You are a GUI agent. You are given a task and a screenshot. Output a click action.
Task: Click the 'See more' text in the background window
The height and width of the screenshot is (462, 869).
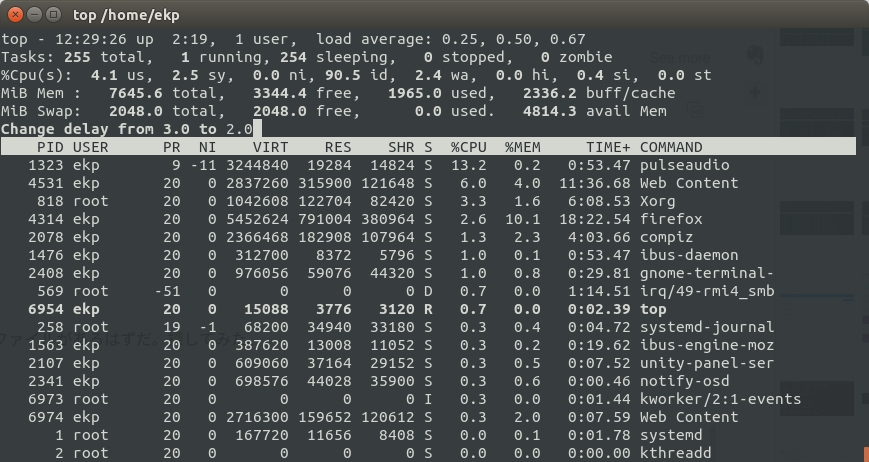tap(679, 58)
